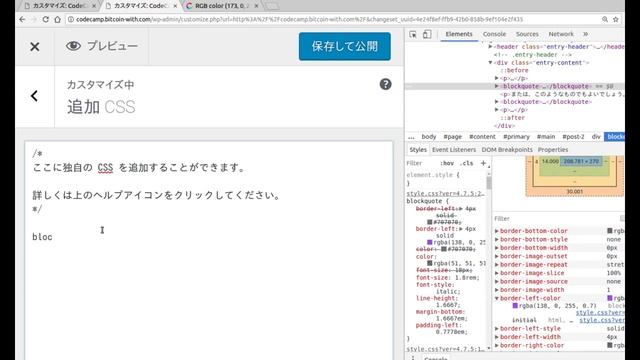
Task: Close the customizer with the X icon
Action: tap(35, 47)
